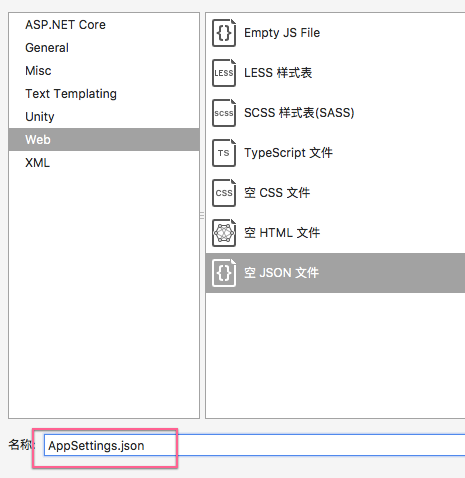
Task: Click the empty CSS file icon
Action: point(224,193)
